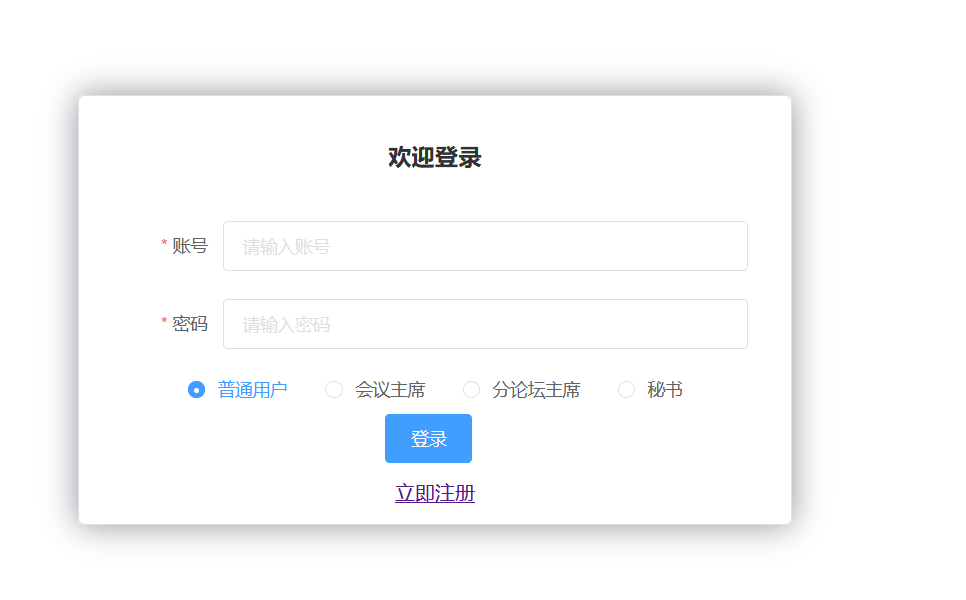The width and height of the screenshot is (966, 600).
Task: Click inside the 请输入账号 input field
Action: click(x=485, y=246)
